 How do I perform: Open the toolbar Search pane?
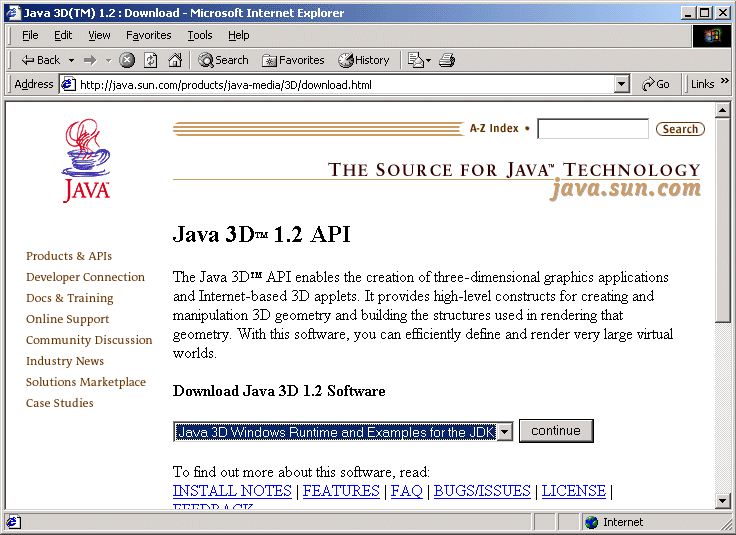click(x=223, y=60)
